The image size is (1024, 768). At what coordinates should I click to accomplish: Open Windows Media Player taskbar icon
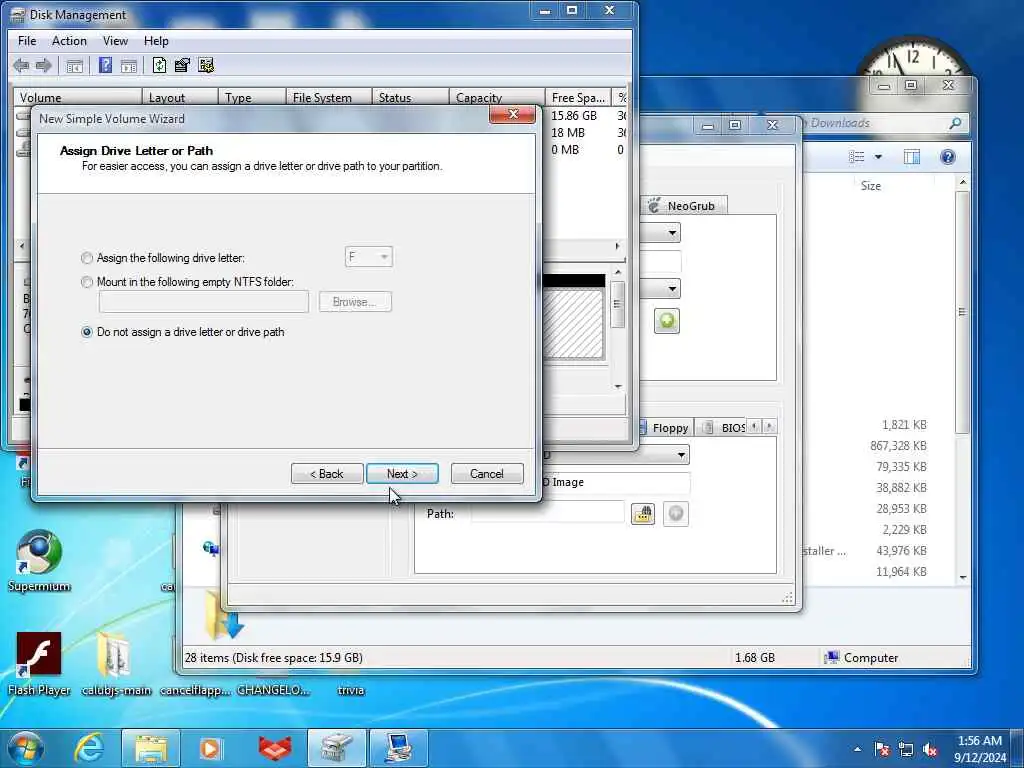[x=210, y=748]
